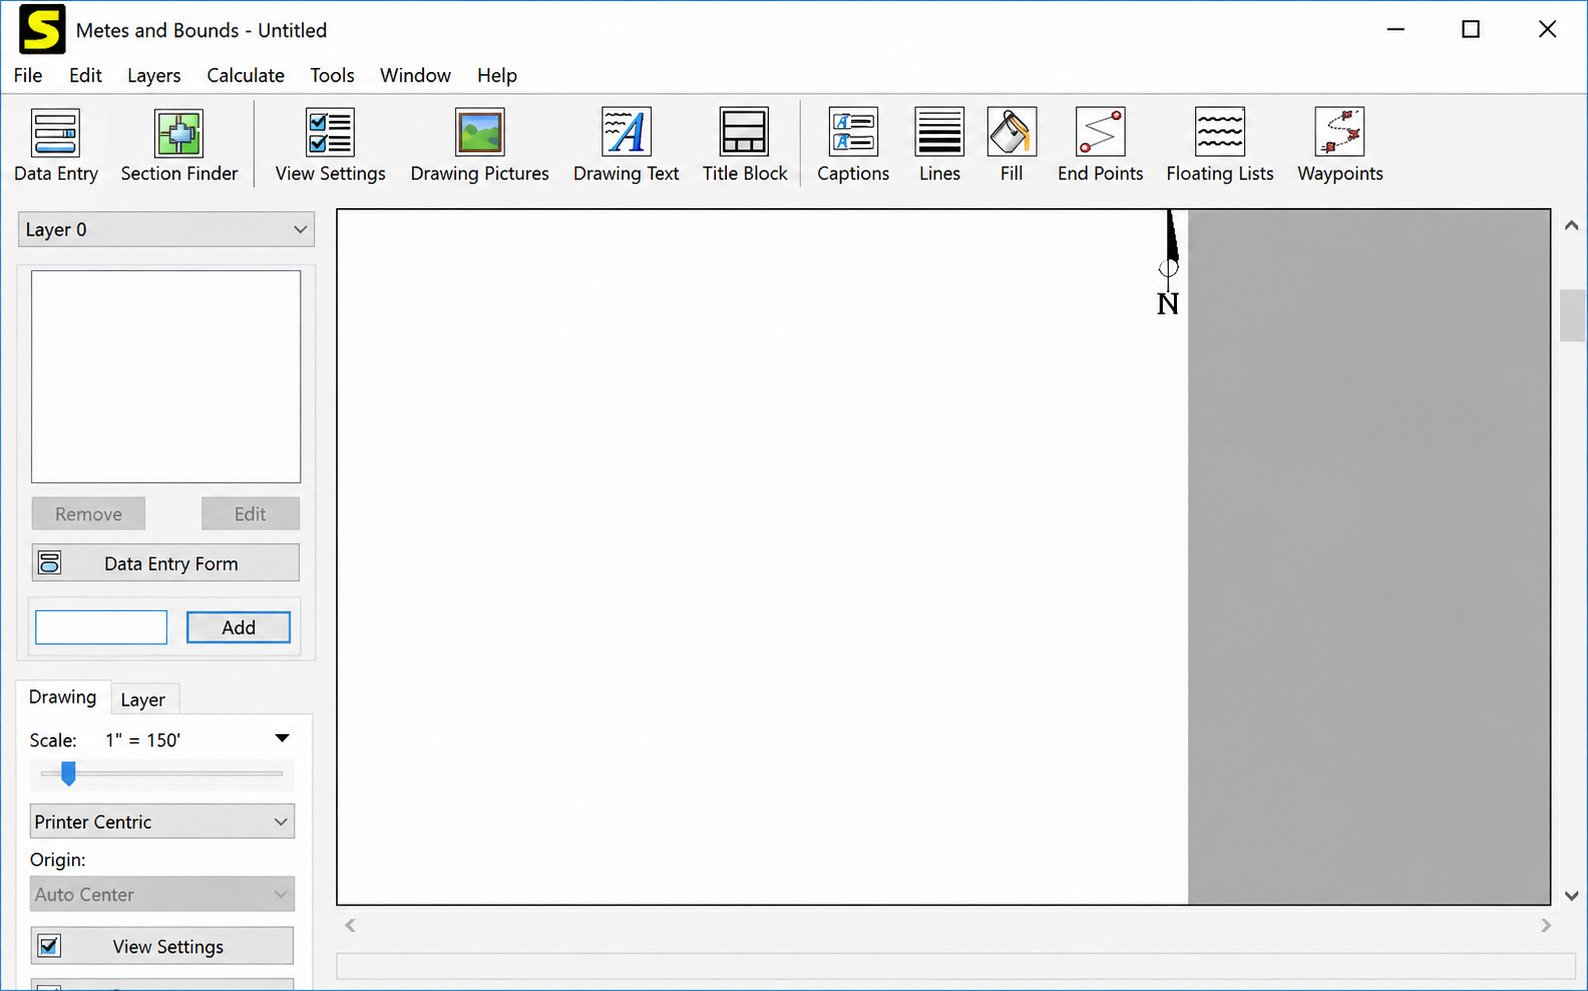The height and width of the screenshot is (991, 1588).
Task: Click the empty calls list box
Action: click(x=166, y=377)
